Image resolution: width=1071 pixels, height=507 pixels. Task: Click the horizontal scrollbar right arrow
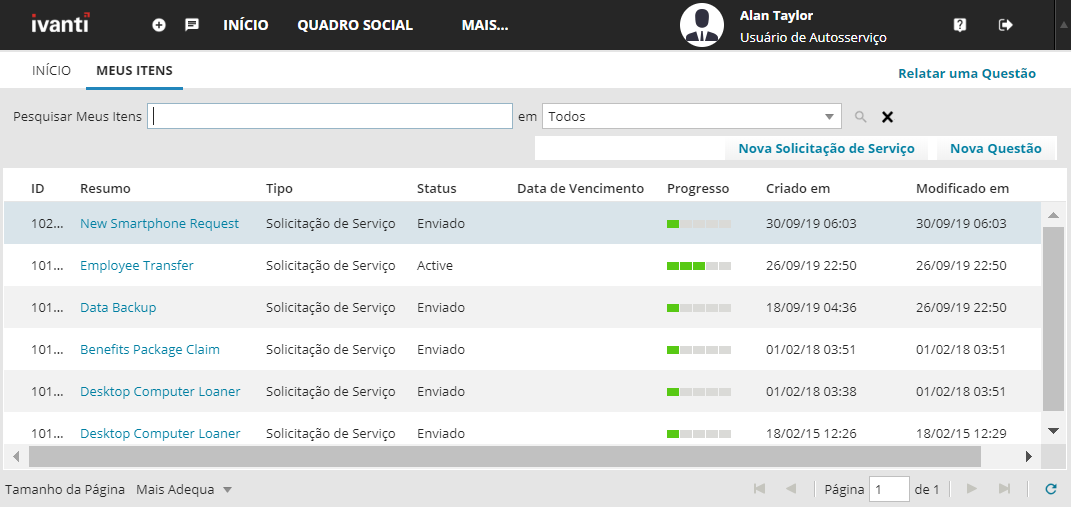[x=1028, y=457]
